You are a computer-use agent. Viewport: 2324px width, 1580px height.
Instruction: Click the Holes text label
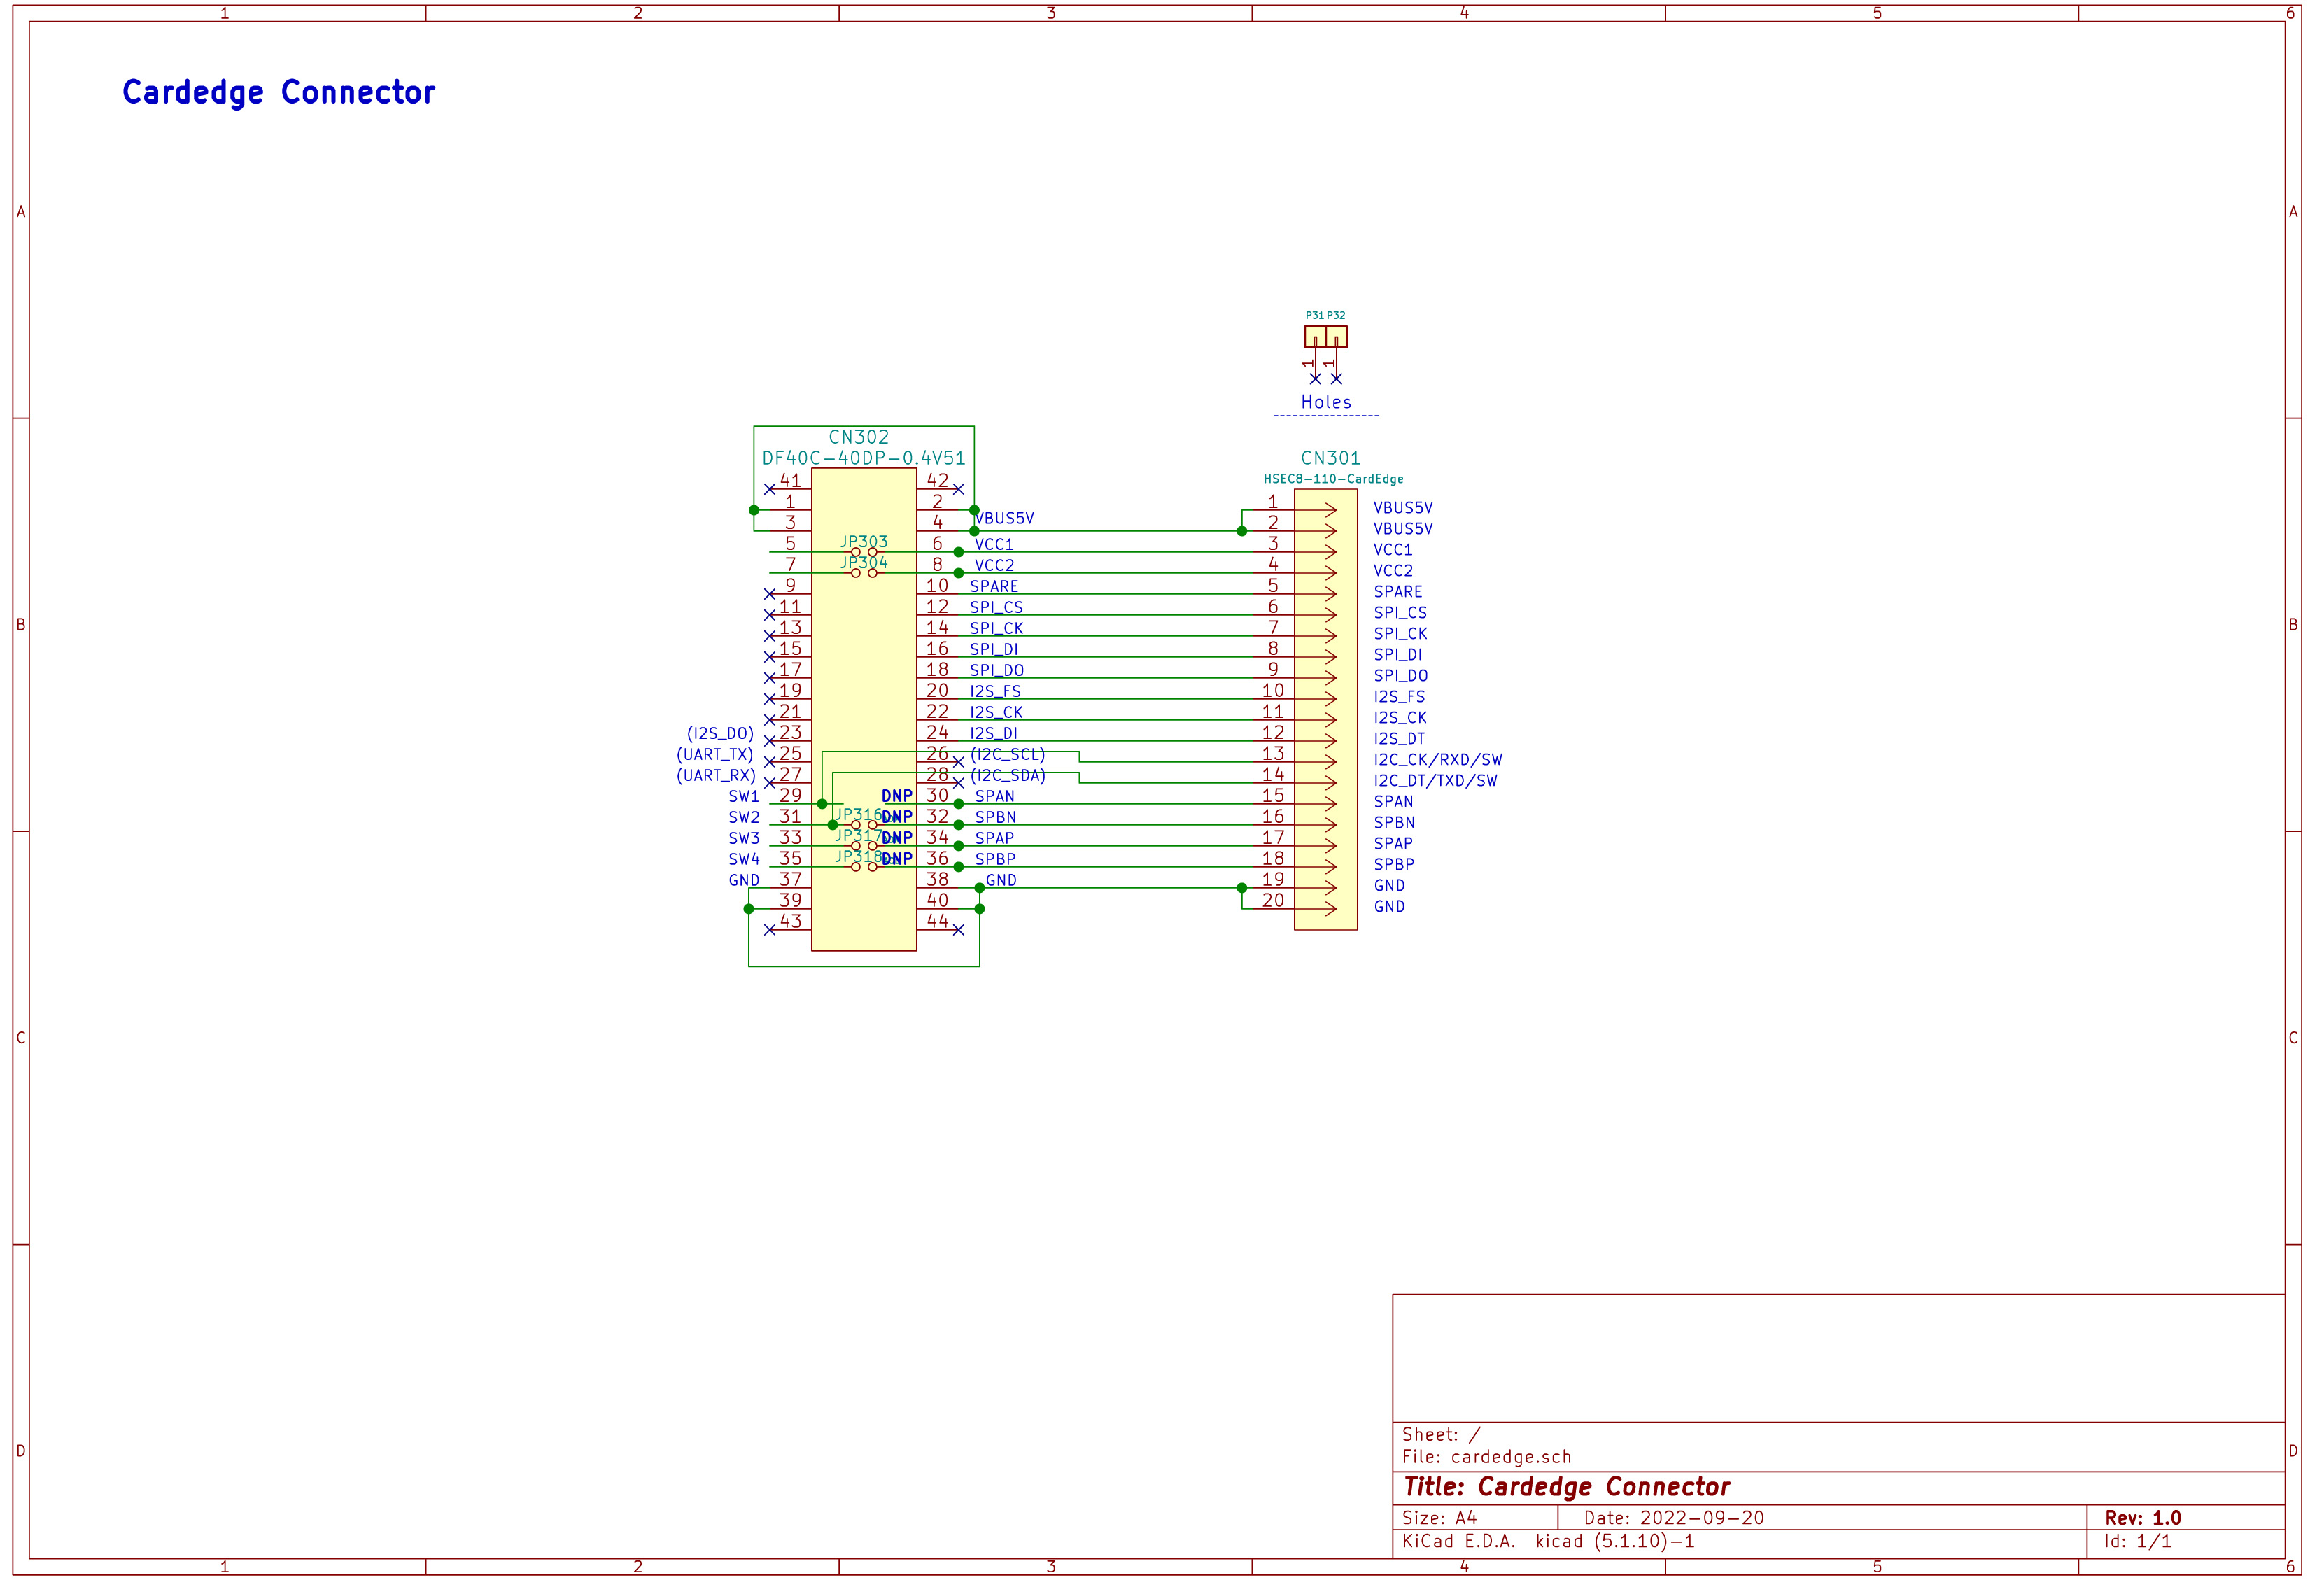pyautogui.click(x=1325, y=402)
